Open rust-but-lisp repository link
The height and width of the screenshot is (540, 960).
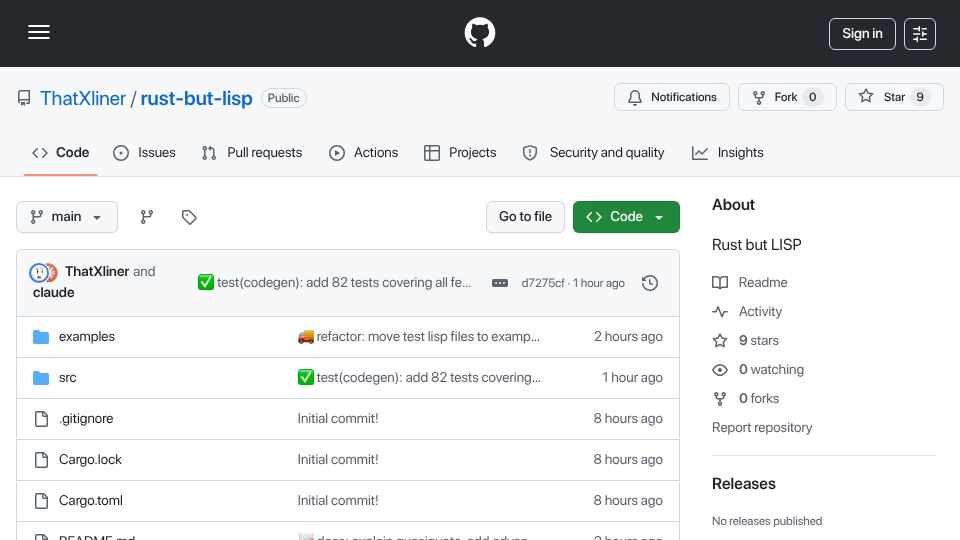coord(197,98)
